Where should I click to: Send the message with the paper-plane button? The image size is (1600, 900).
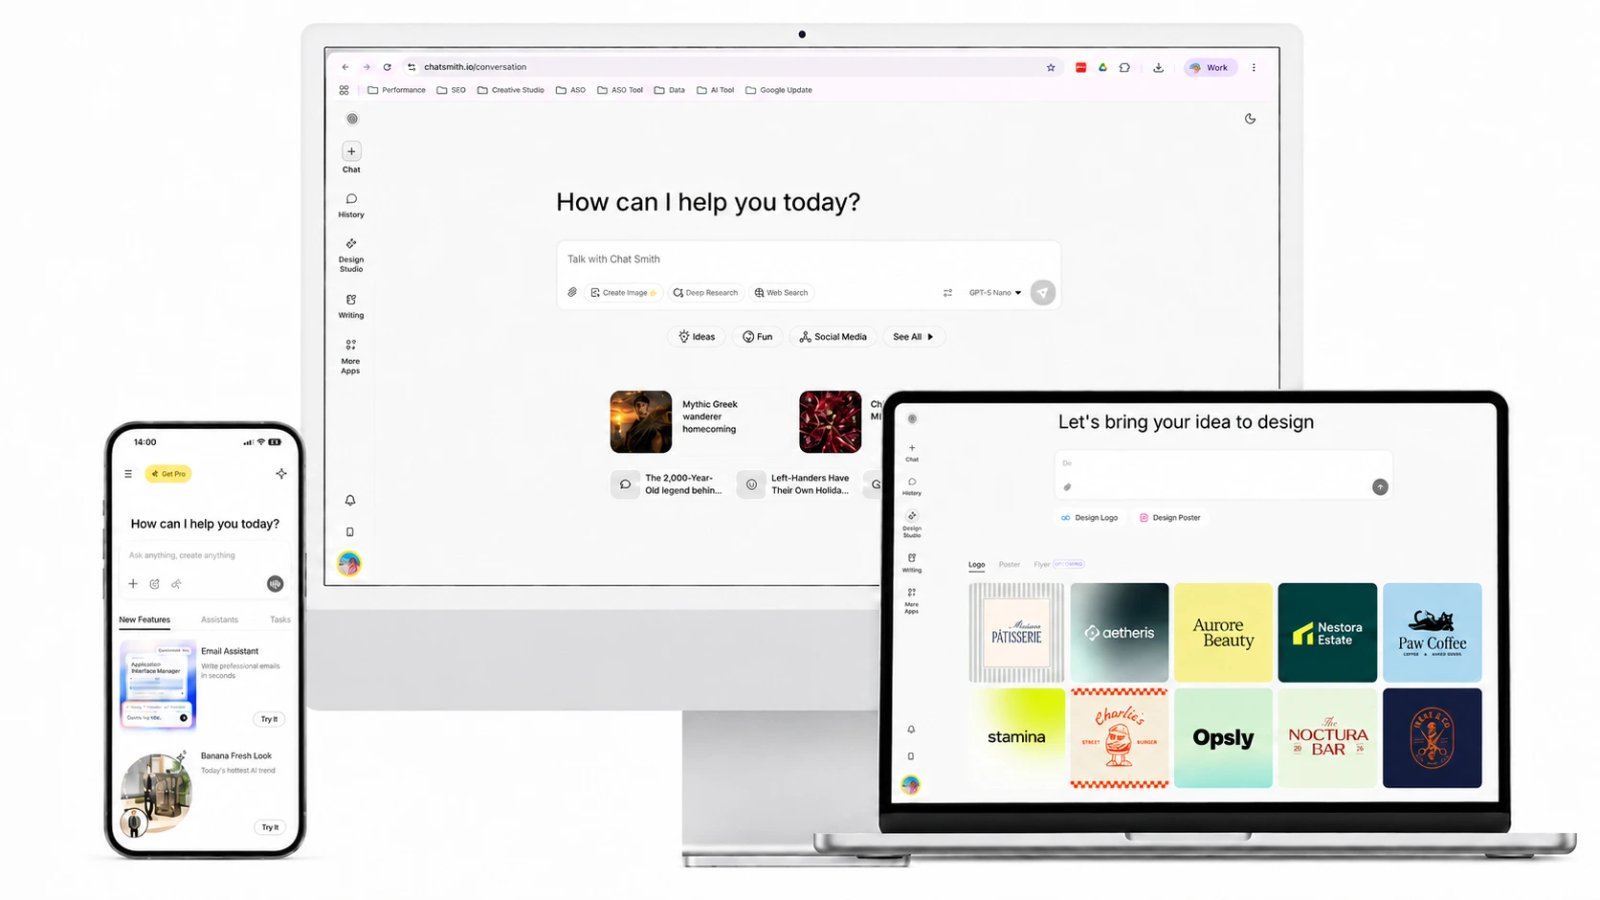pyautogui.click(x=1043, y=293)
